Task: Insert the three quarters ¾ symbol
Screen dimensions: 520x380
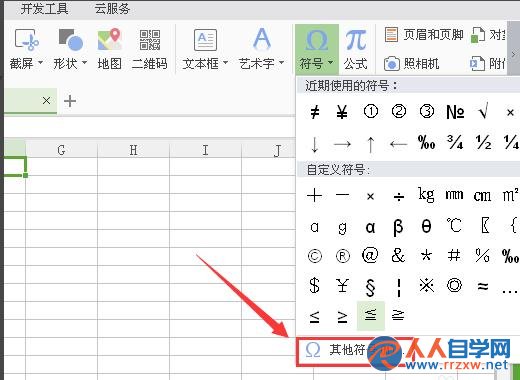Action: pos(455,142)
